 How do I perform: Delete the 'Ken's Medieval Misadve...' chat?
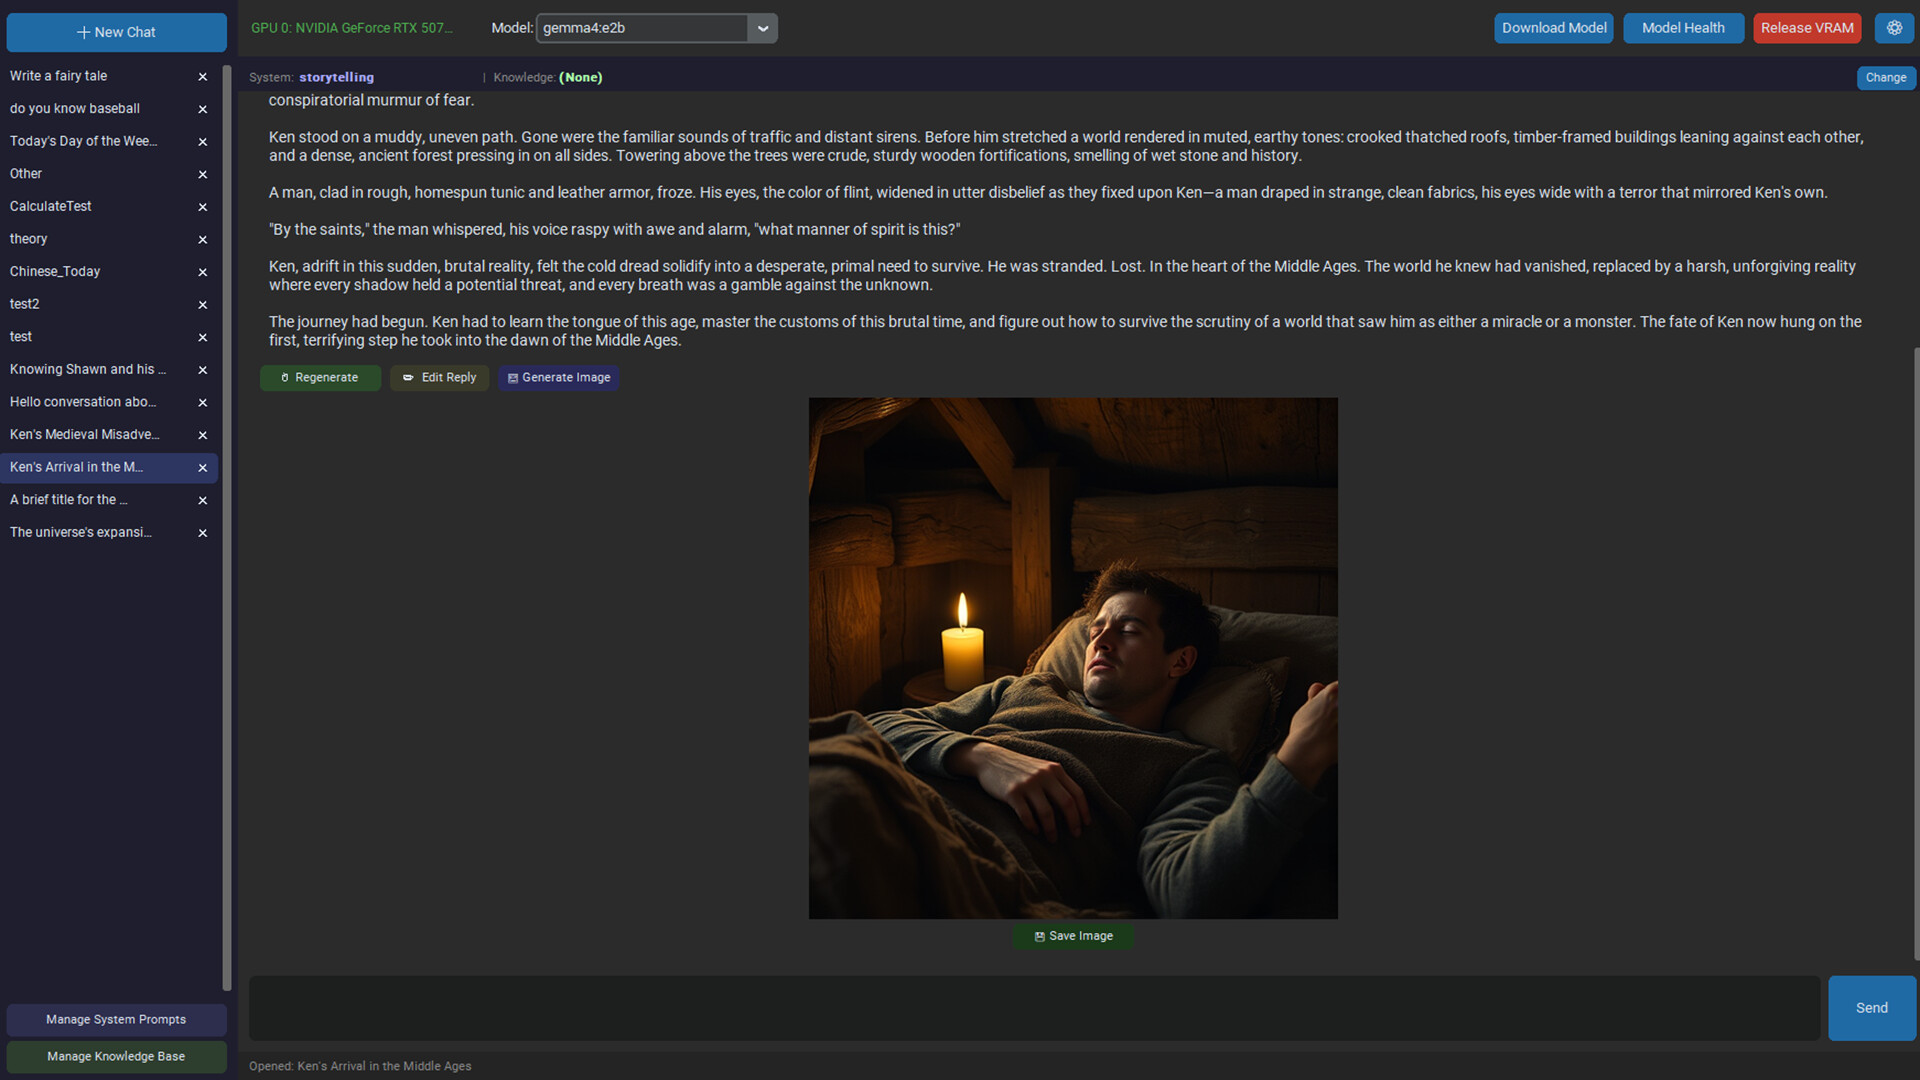pos(203,435)
